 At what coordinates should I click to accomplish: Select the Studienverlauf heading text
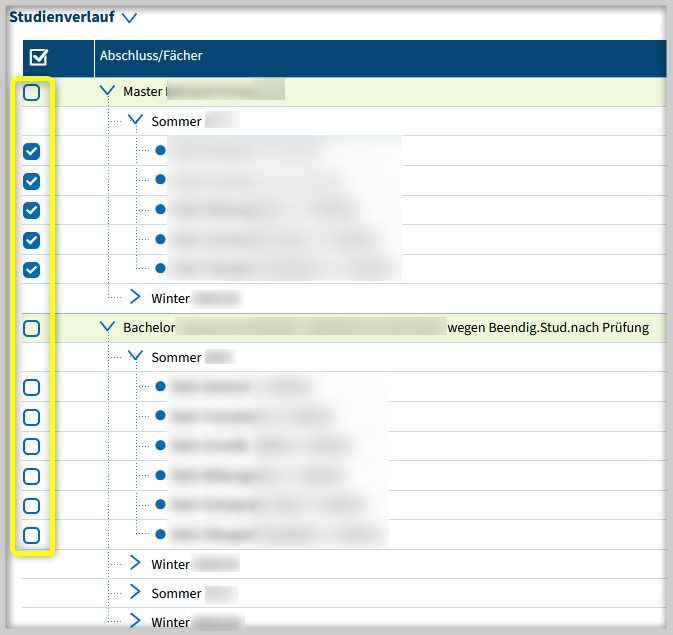coord(62,17)
